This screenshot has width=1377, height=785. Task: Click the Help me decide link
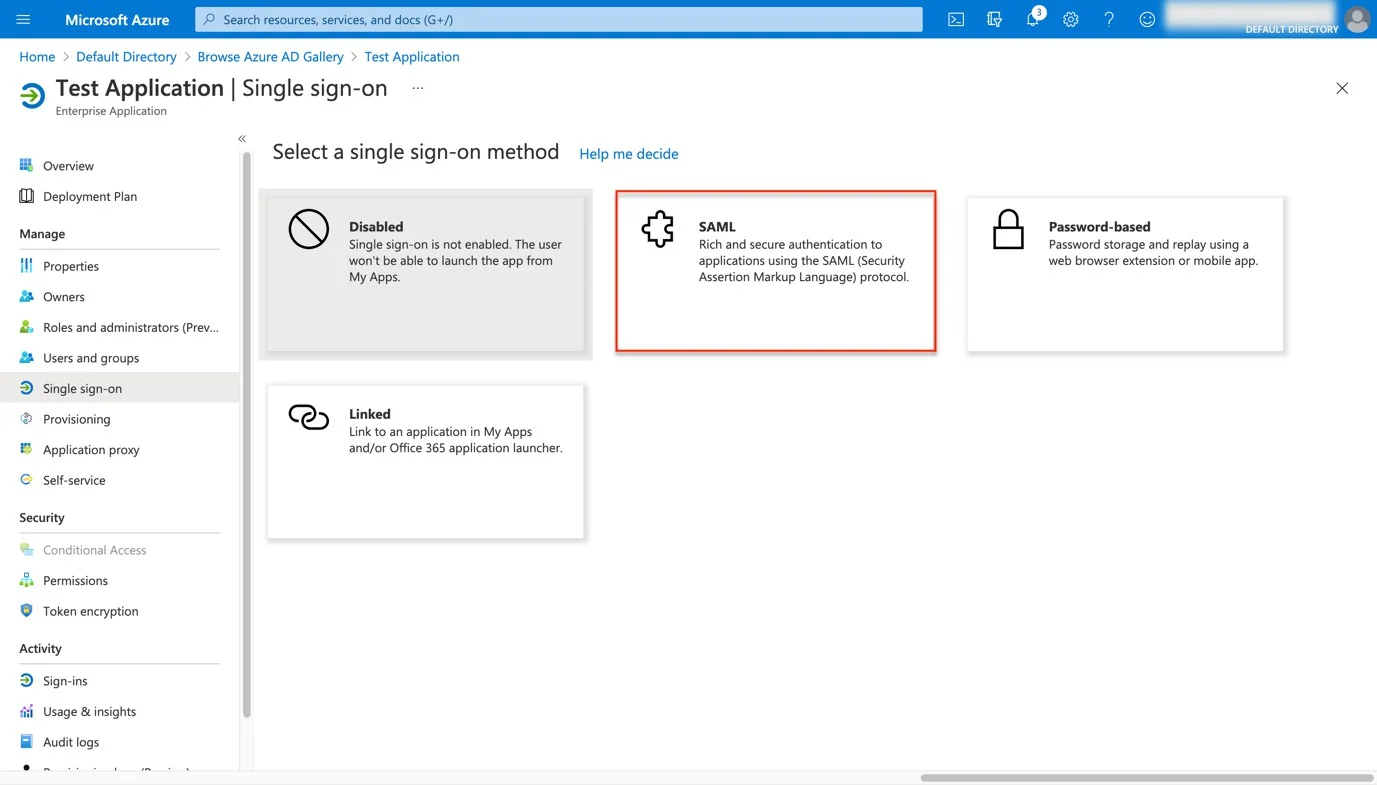(x=629, y=154)
